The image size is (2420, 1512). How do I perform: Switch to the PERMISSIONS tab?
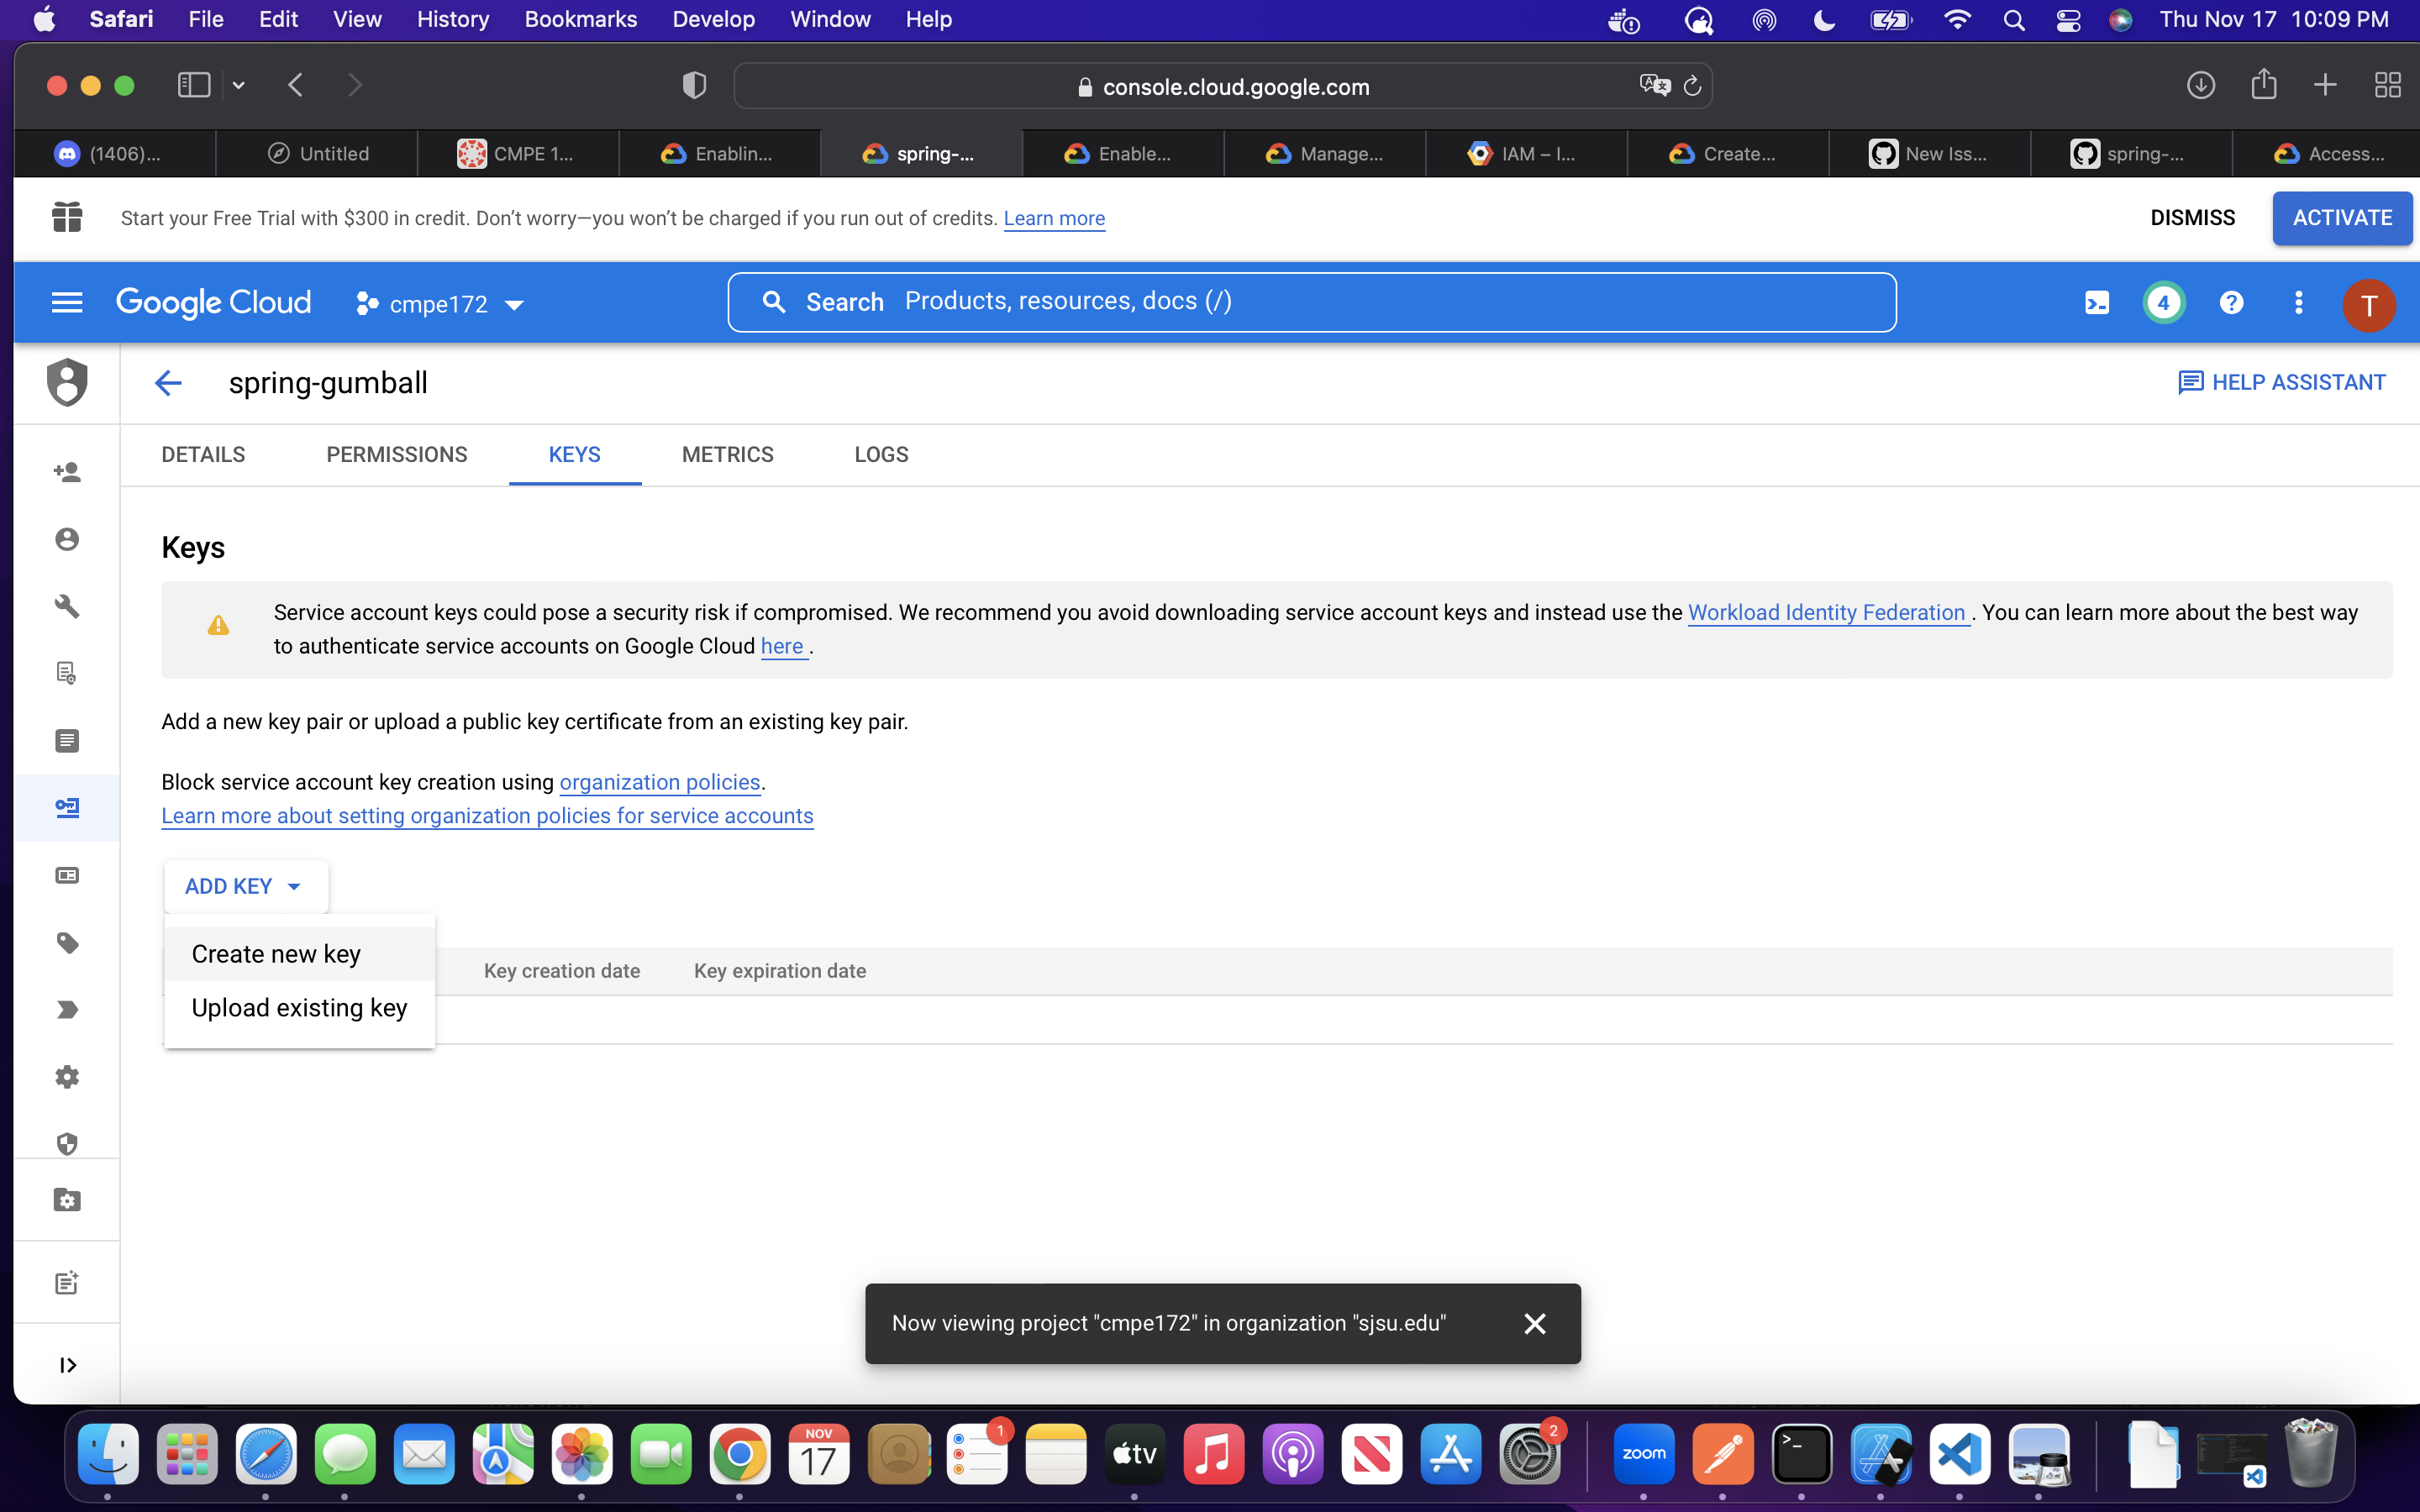396,455
